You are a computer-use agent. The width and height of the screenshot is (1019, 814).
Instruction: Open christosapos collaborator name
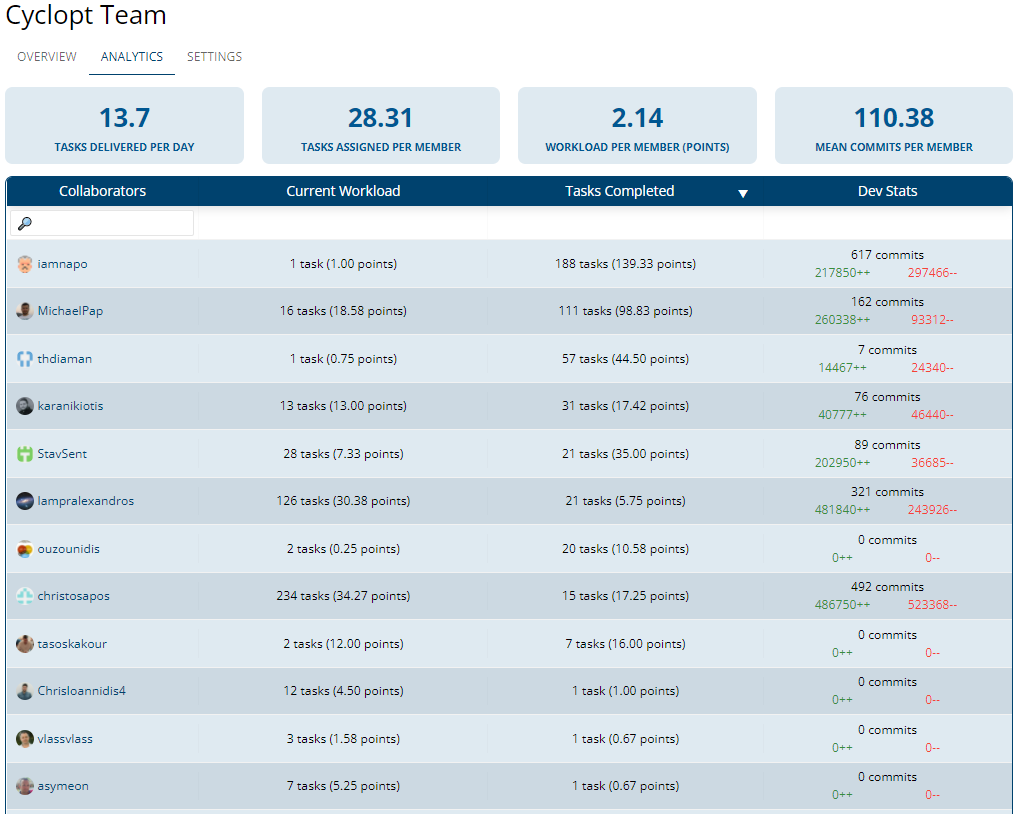coord(73,596)
